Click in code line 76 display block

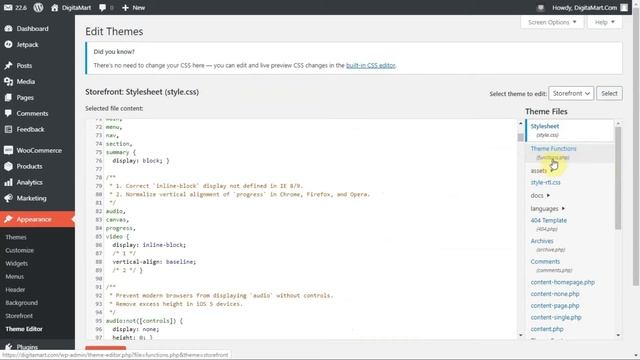(140, 161)
